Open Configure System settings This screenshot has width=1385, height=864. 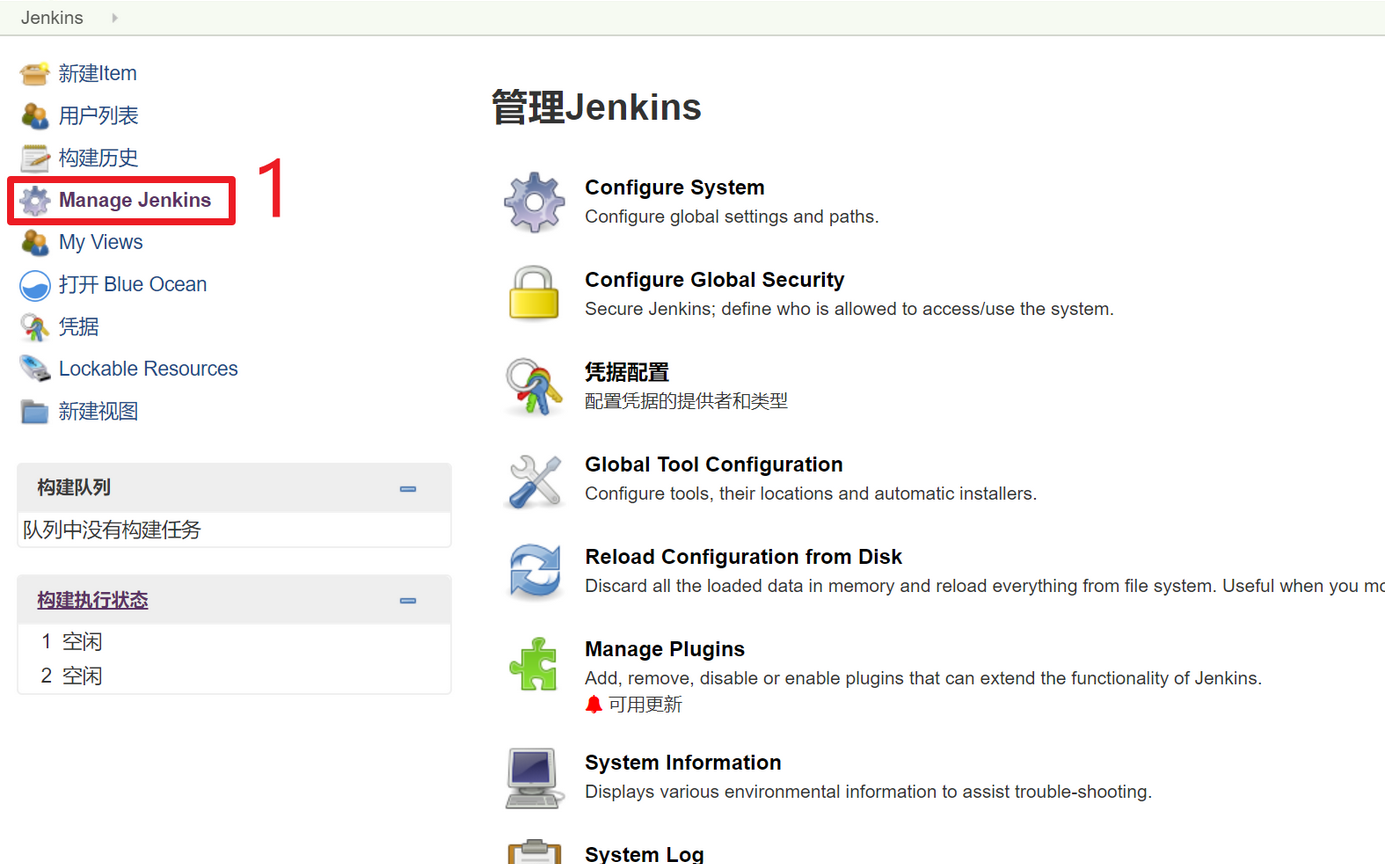(x=675, y=187)
